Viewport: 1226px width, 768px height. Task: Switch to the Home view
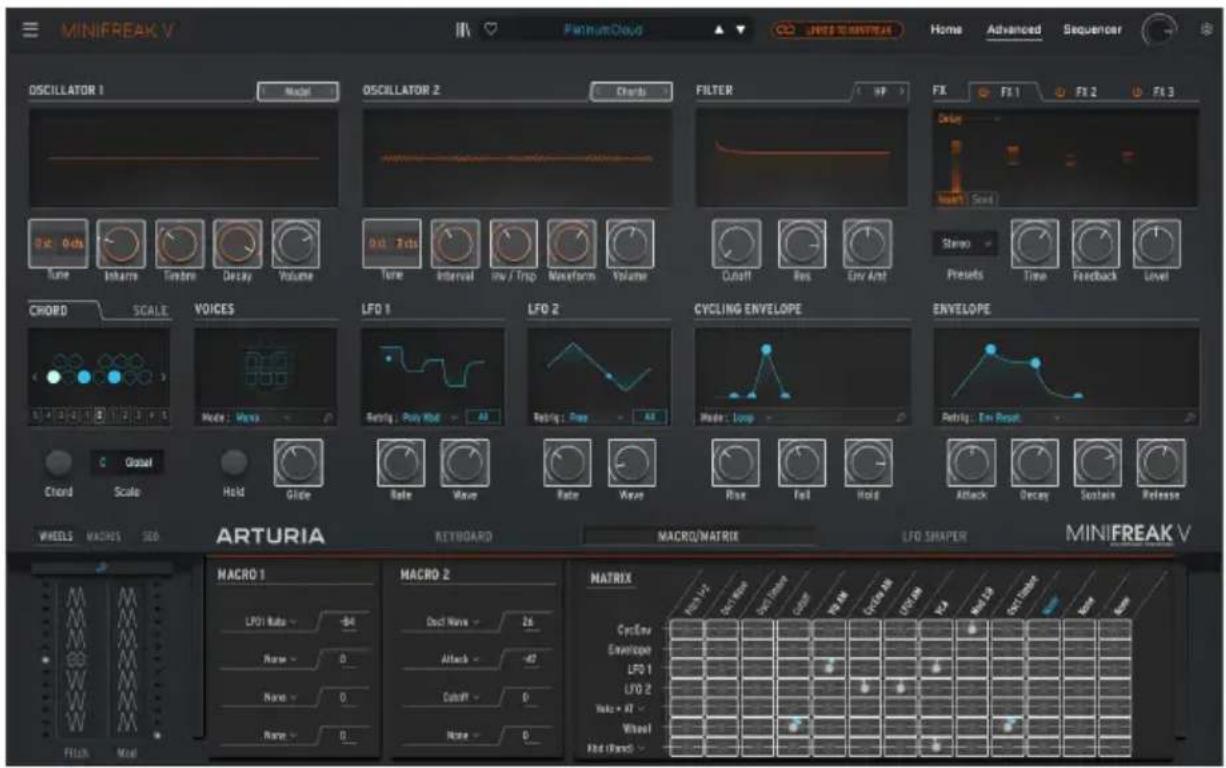click(x=946, y=30)
